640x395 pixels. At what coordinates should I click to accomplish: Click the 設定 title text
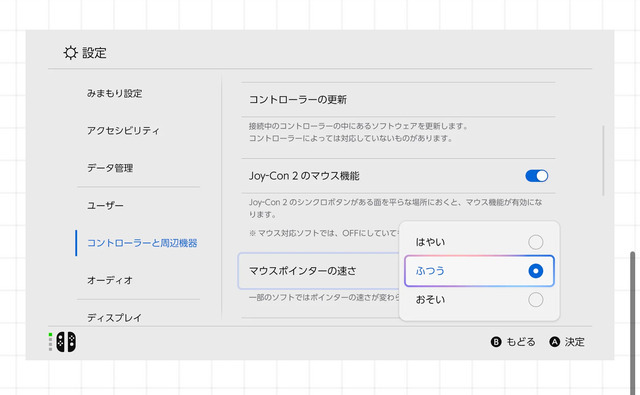point(94,53)
